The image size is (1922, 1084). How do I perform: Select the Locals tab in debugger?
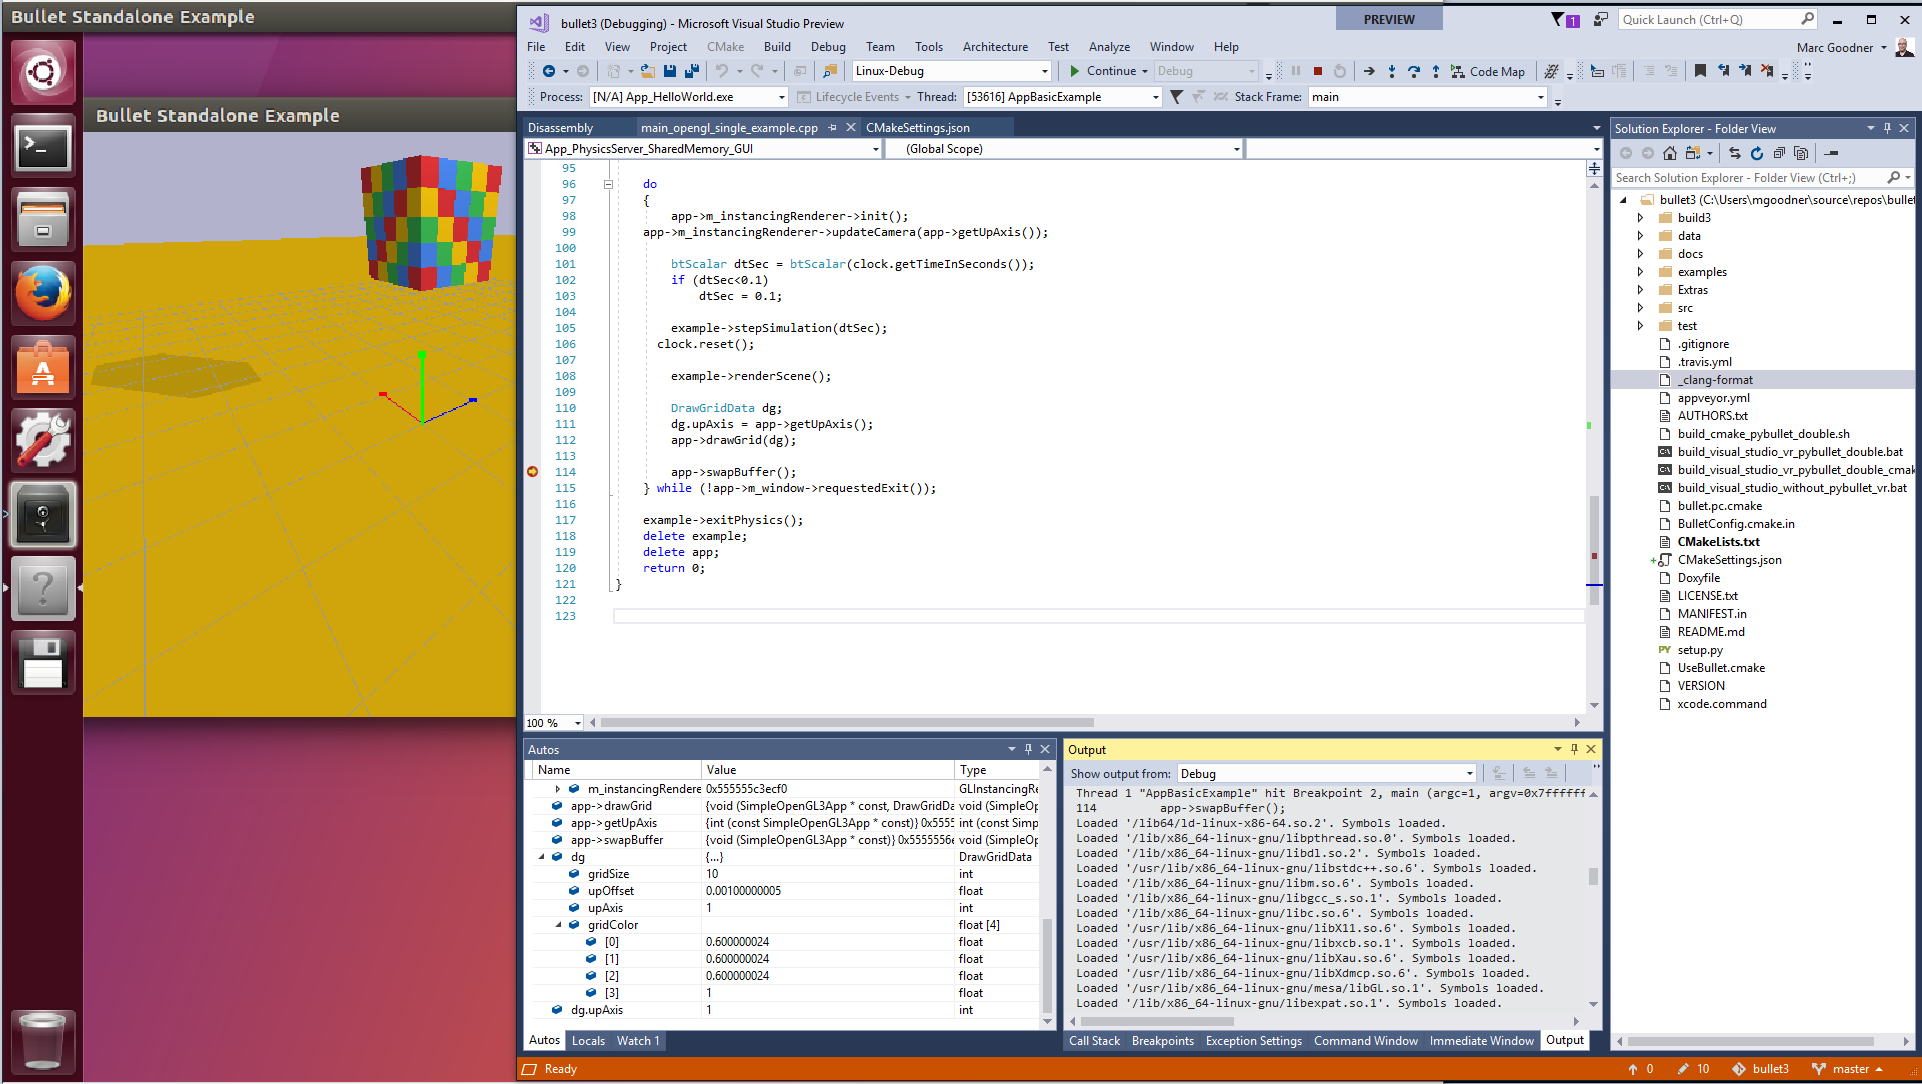pyautogui.click(x=585, y=1040)
